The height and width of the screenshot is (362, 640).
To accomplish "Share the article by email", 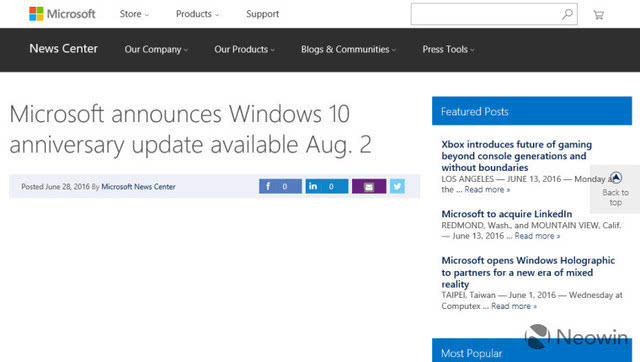I will [x=369, y=187].
